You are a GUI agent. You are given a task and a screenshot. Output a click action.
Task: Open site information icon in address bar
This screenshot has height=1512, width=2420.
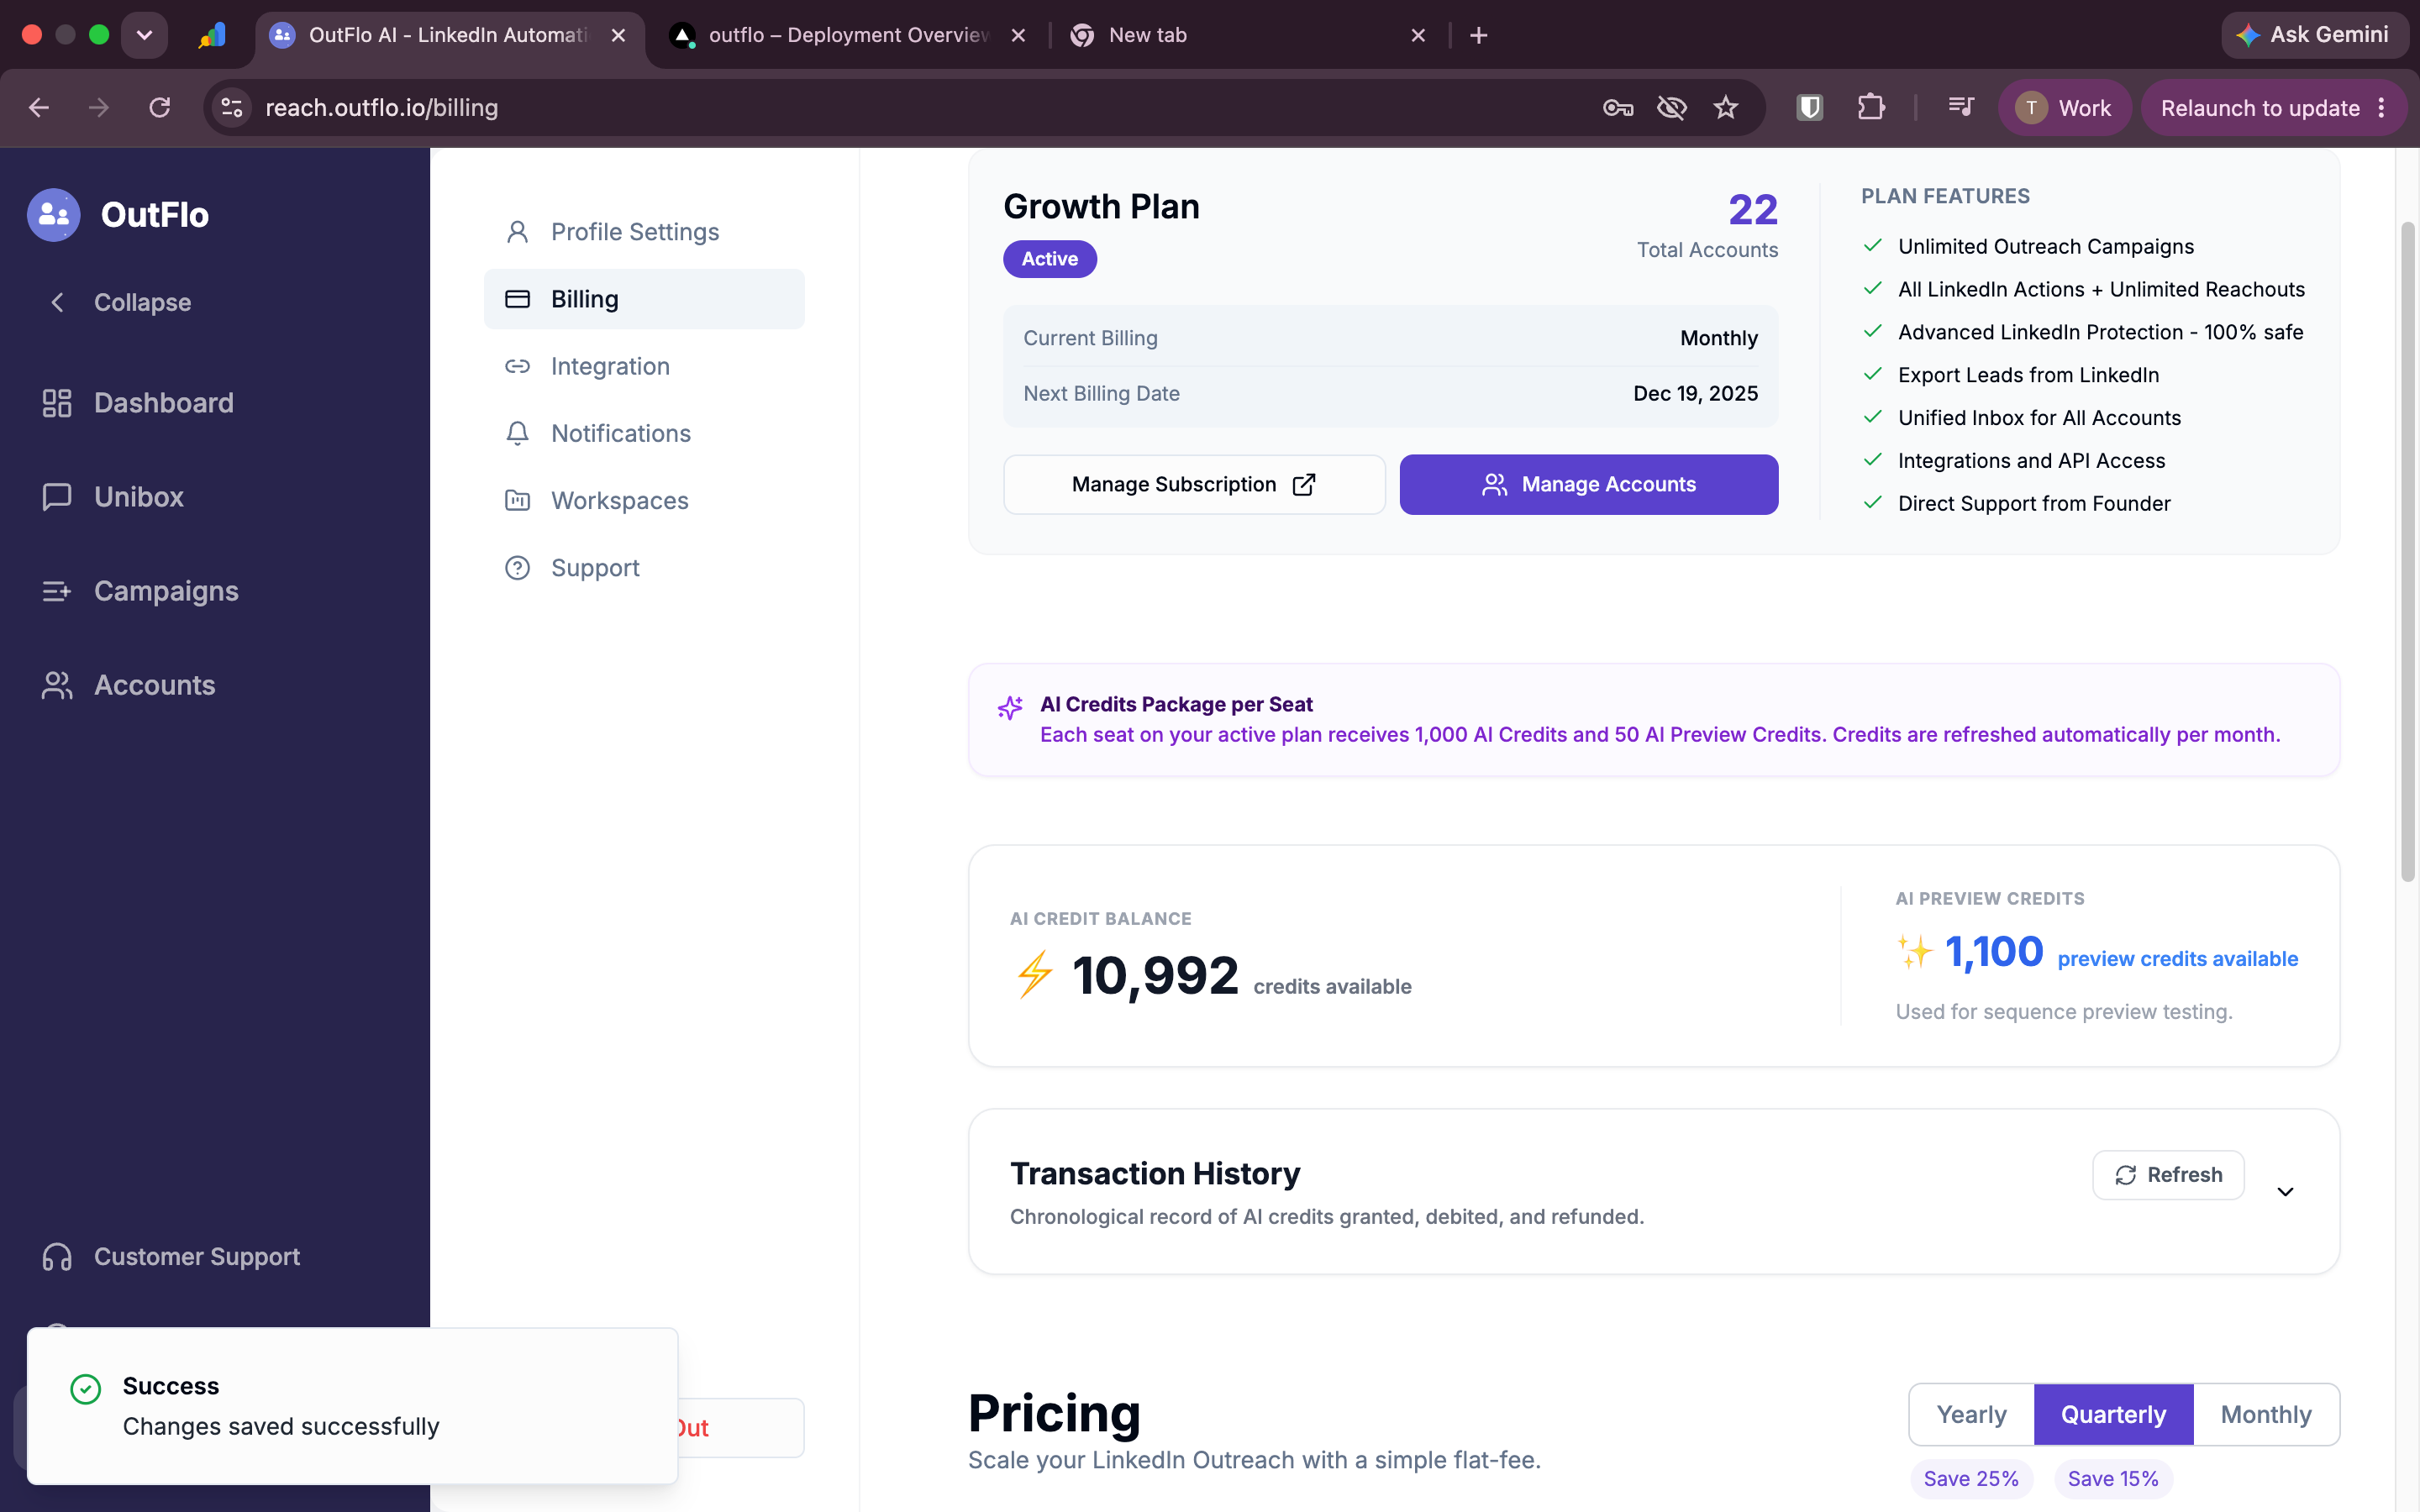tap(232, 108)
